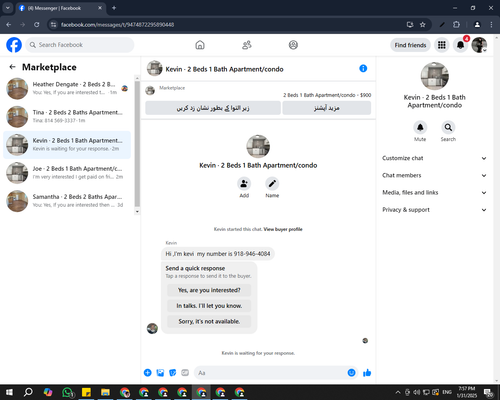Image resolution: width=500 pixels, height=400 pixels.
Task: Open taskbar search magnifier
Action: pyautogui.click(x=28, y=392)
